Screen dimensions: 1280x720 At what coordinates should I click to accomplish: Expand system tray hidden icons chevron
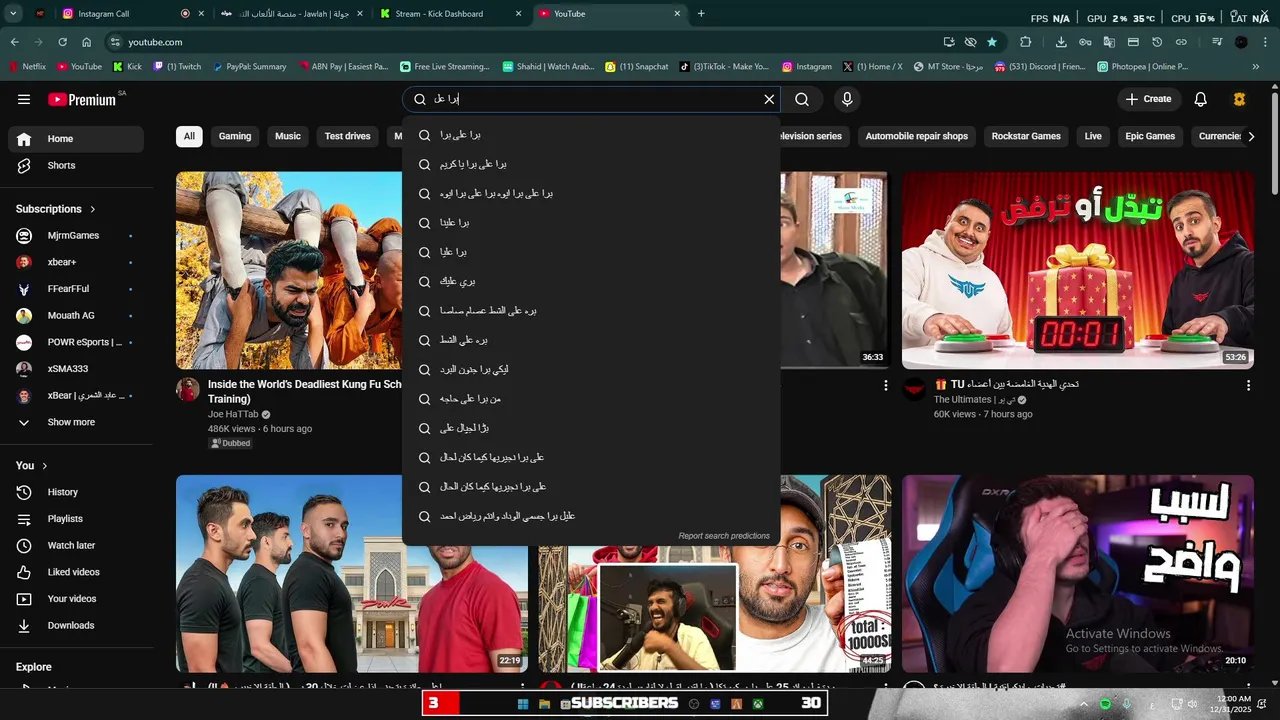pyautogui.click(x=1083, y=704)
